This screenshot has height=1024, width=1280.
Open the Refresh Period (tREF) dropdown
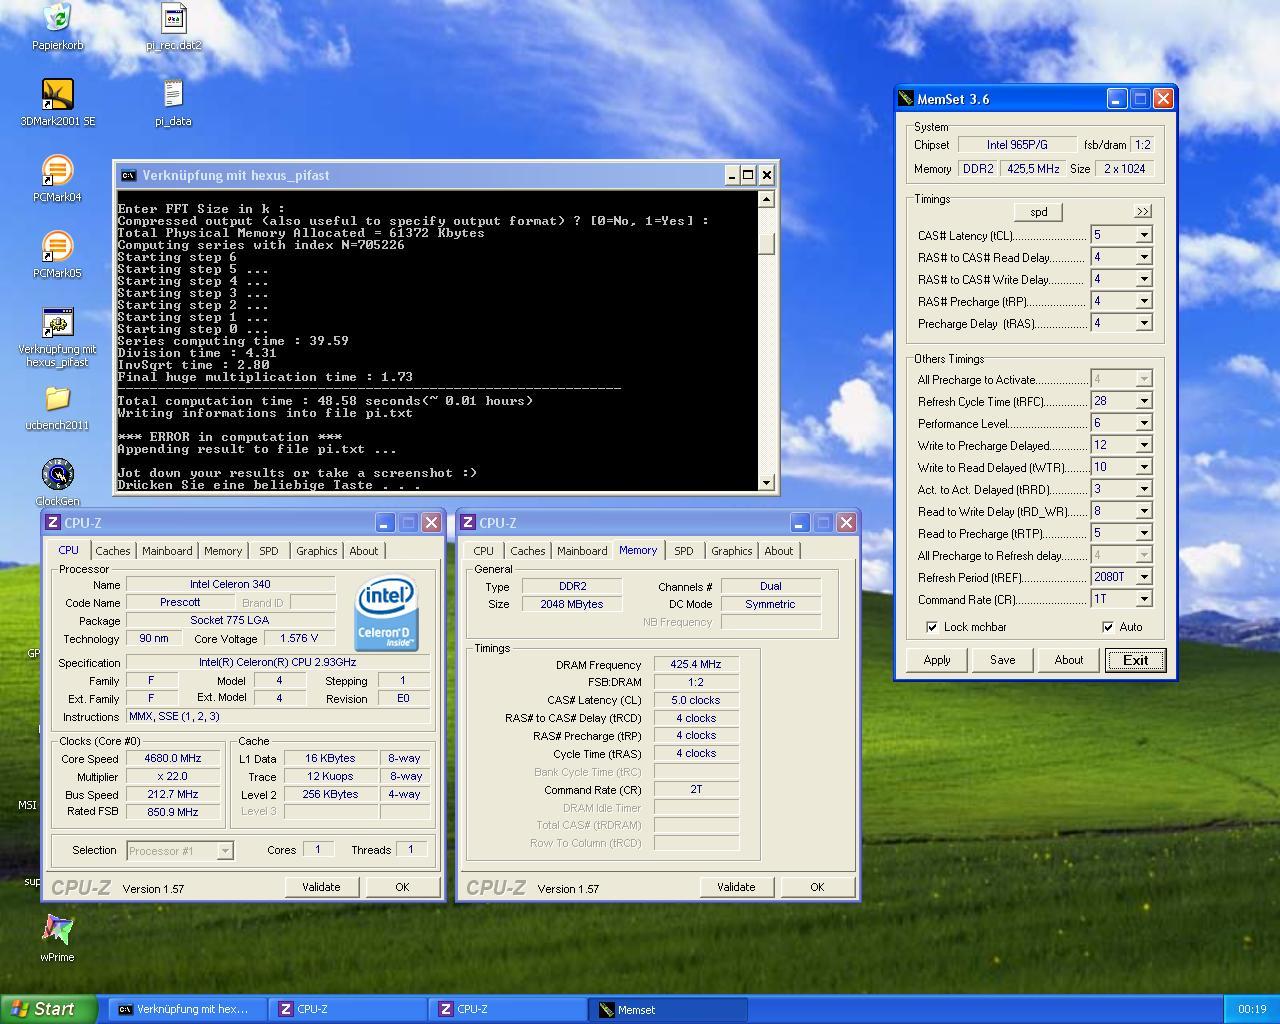coord(1144,577)
